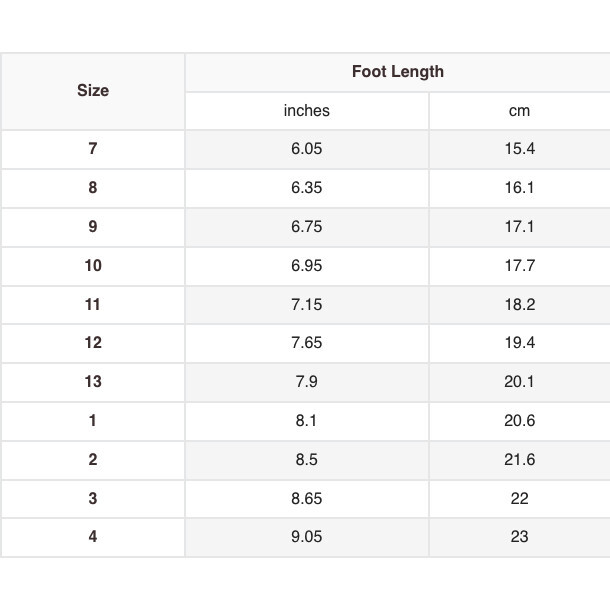
Task: Select the 7.15 inches value
Action: coord(306,305)
